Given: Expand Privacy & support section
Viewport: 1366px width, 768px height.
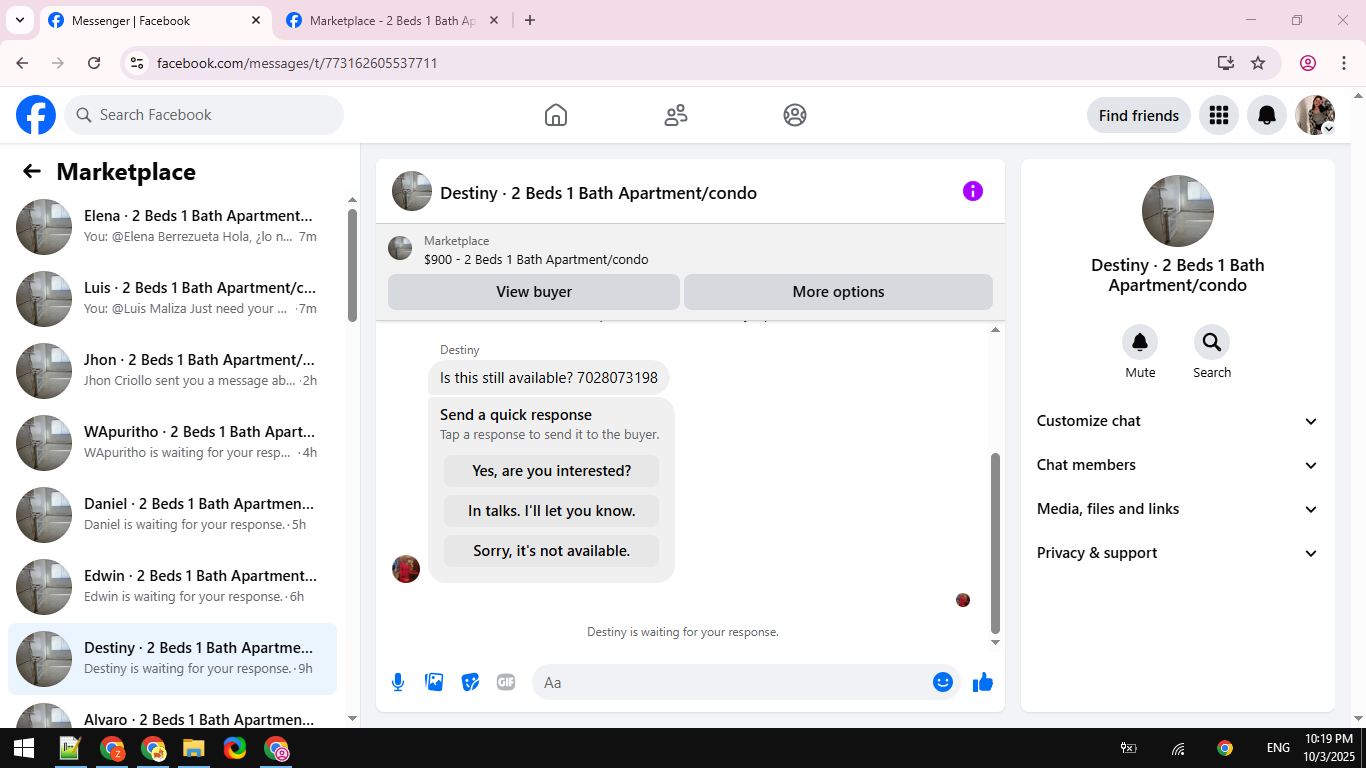Looking at the screenshot, I should pyautogui.click(x=1177, y=553).
